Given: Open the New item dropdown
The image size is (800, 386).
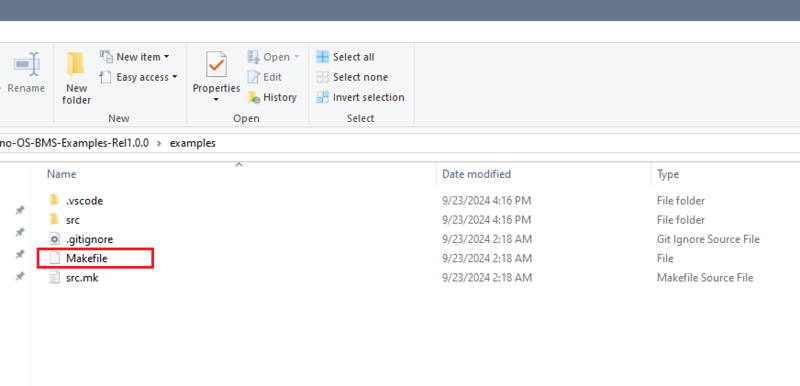Looking at the screenshot, I should (x=135, y=57).
